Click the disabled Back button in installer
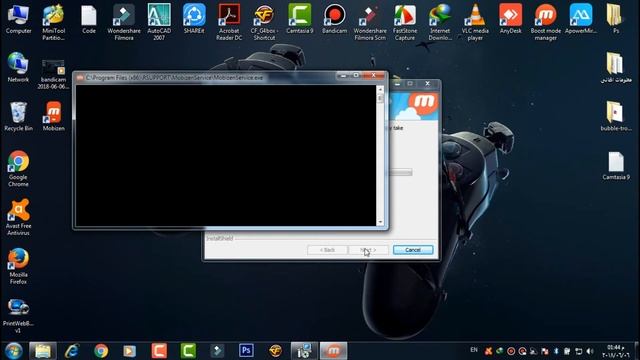 click(327, 250)
